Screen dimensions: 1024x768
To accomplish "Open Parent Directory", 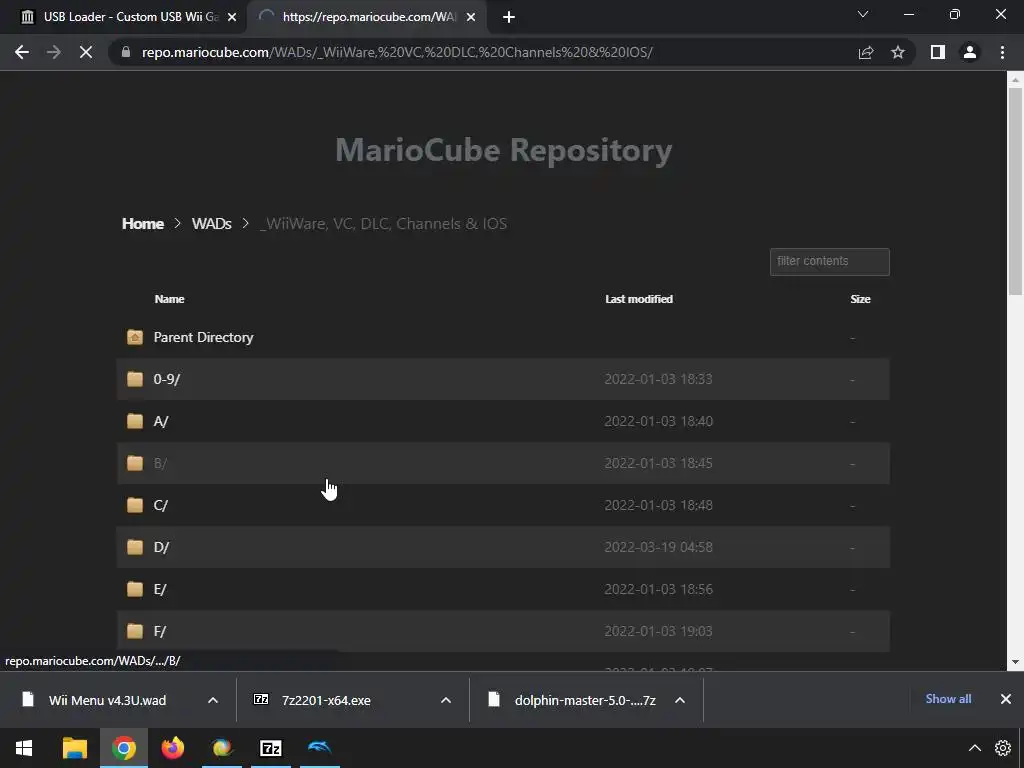I will pos(203,337).
